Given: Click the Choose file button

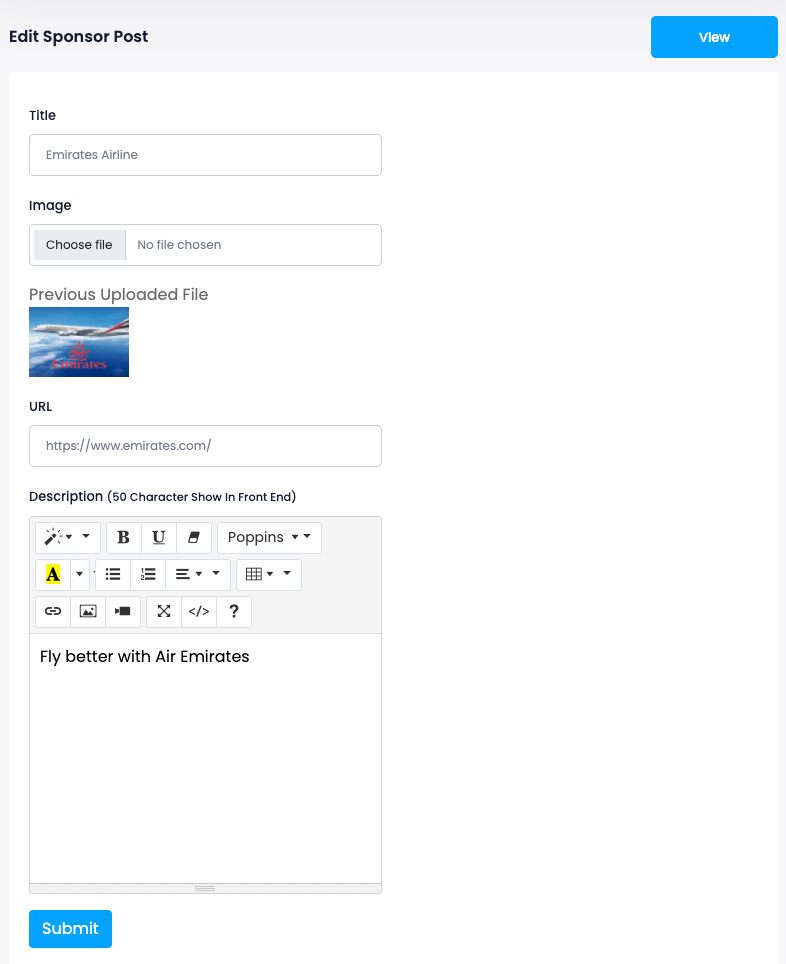Looking at the screenshot, I should [79, 245].
